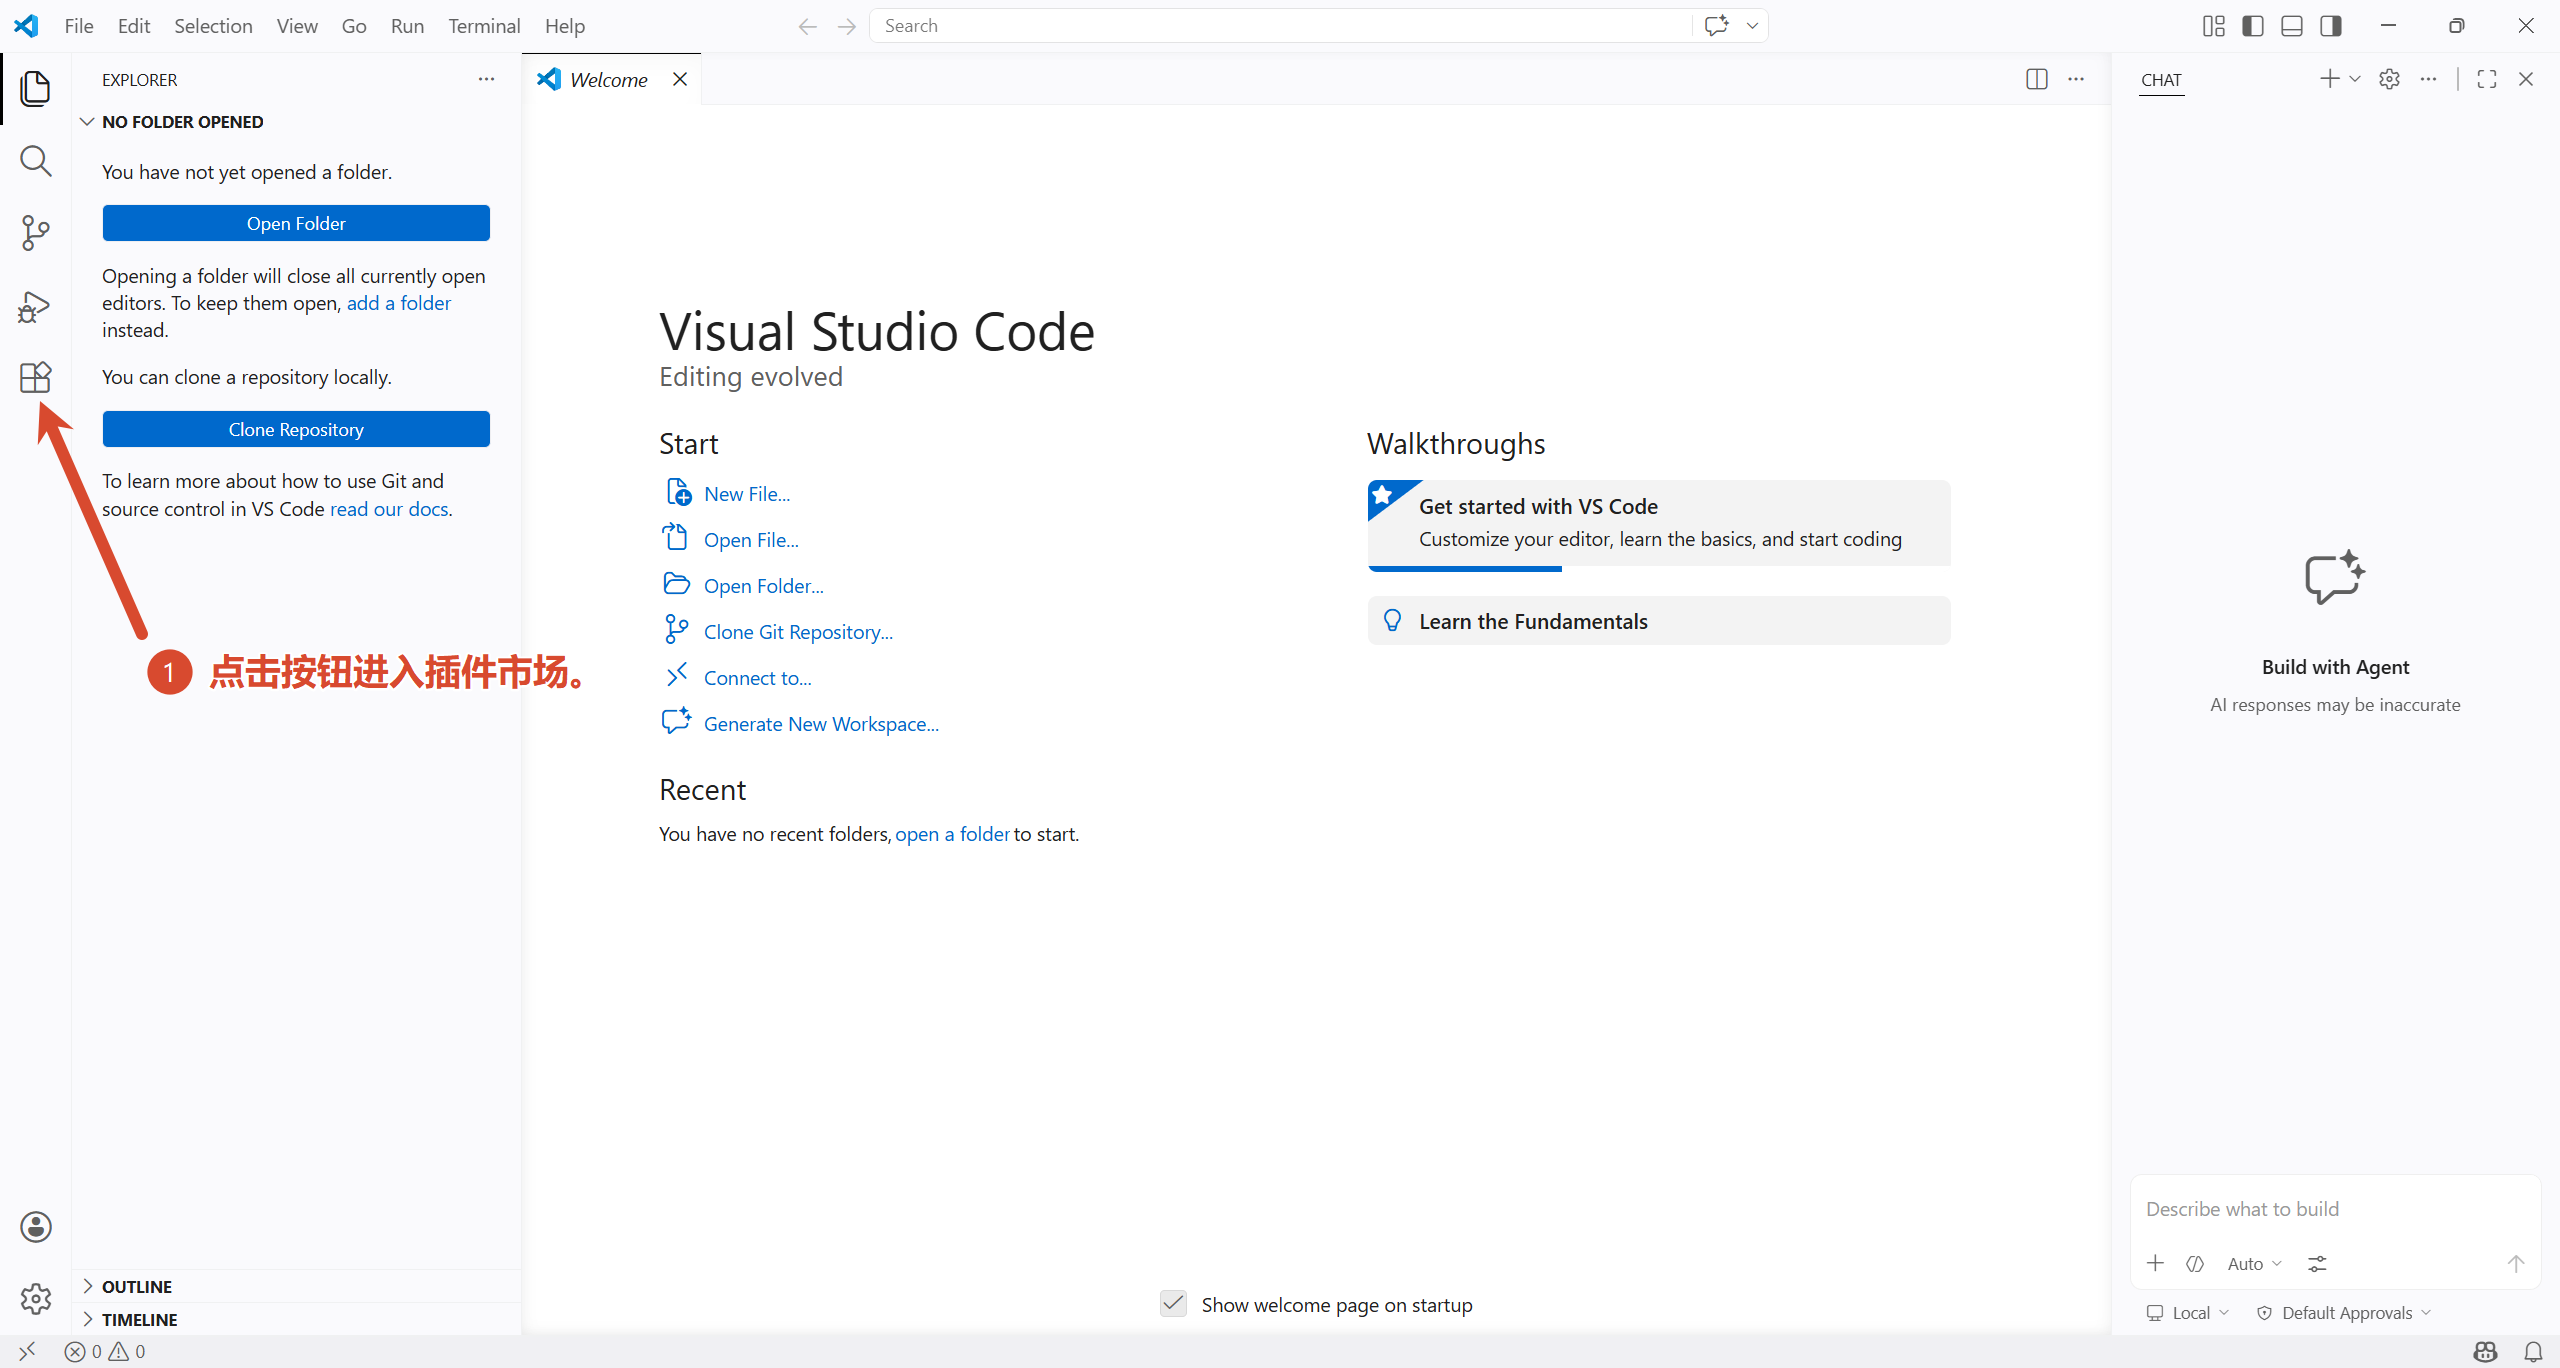Open dropdown arrow next to new chat

(2355, 79)
